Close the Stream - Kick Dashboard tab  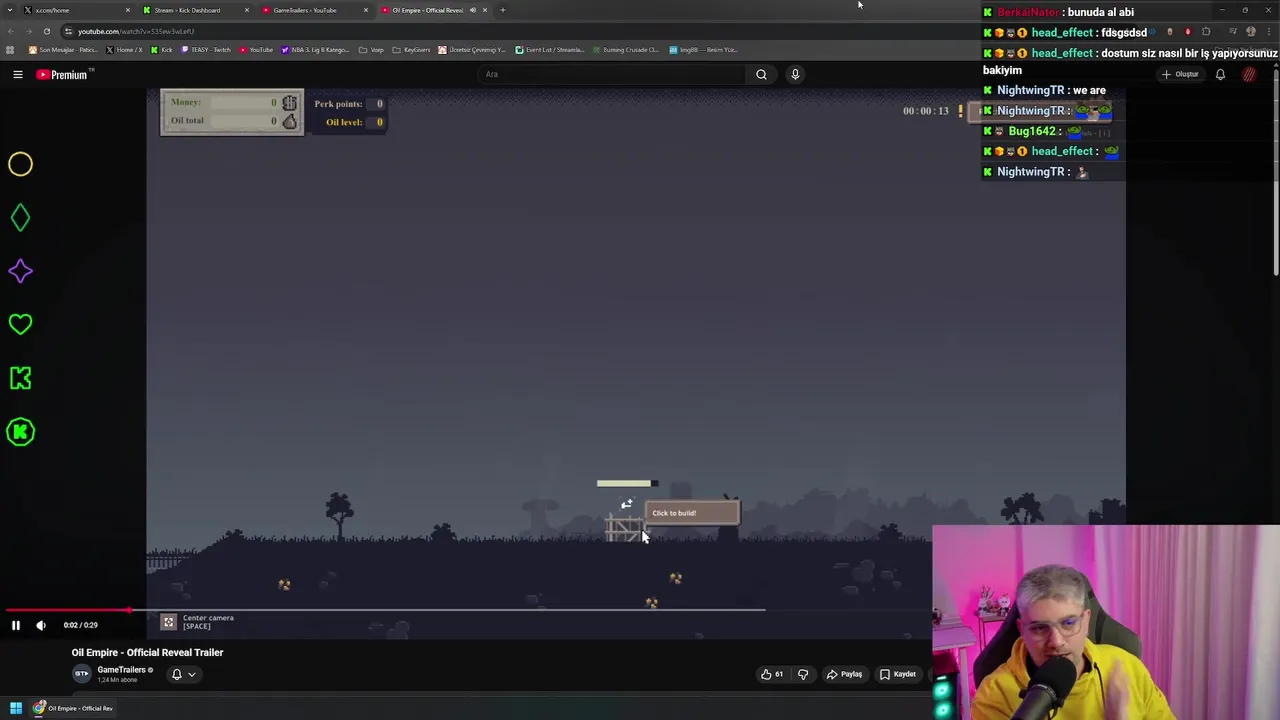(246, 10)
